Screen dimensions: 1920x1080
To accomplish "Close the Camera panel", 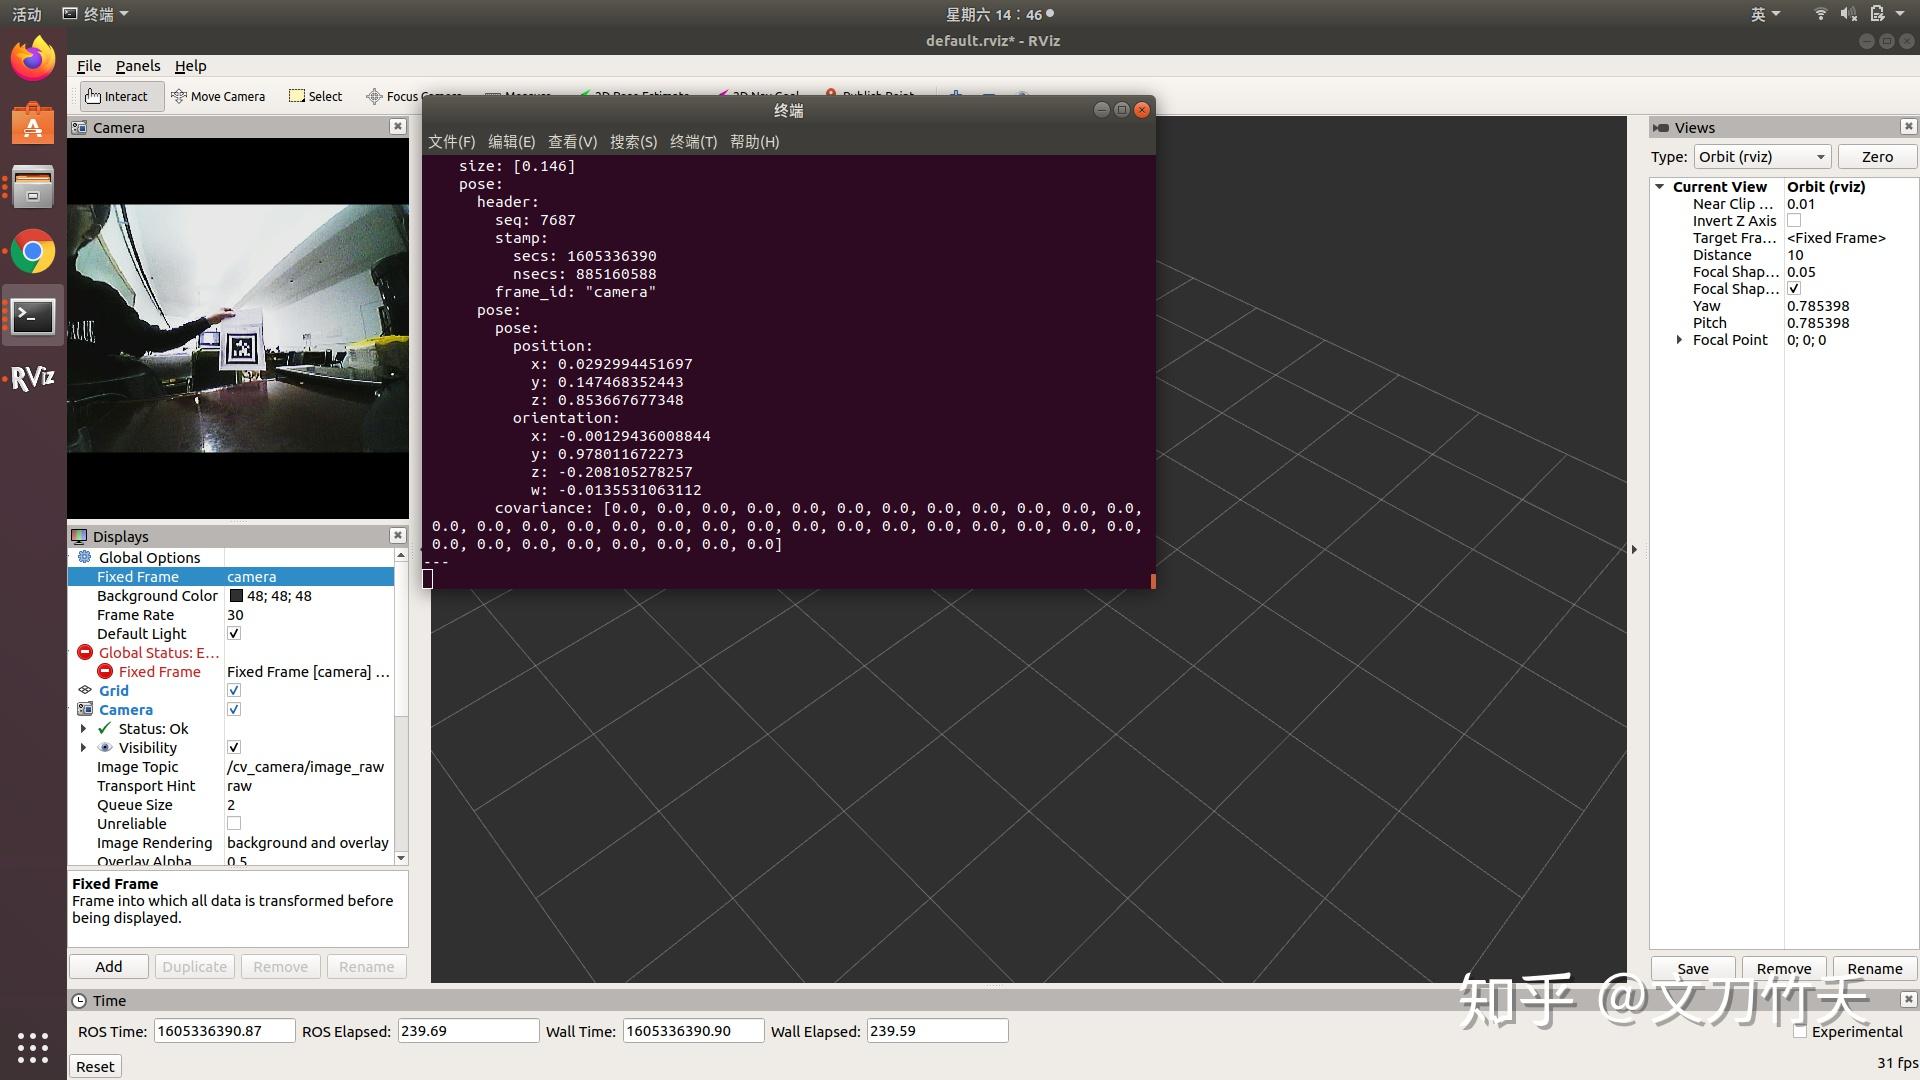I will [397, 126].
